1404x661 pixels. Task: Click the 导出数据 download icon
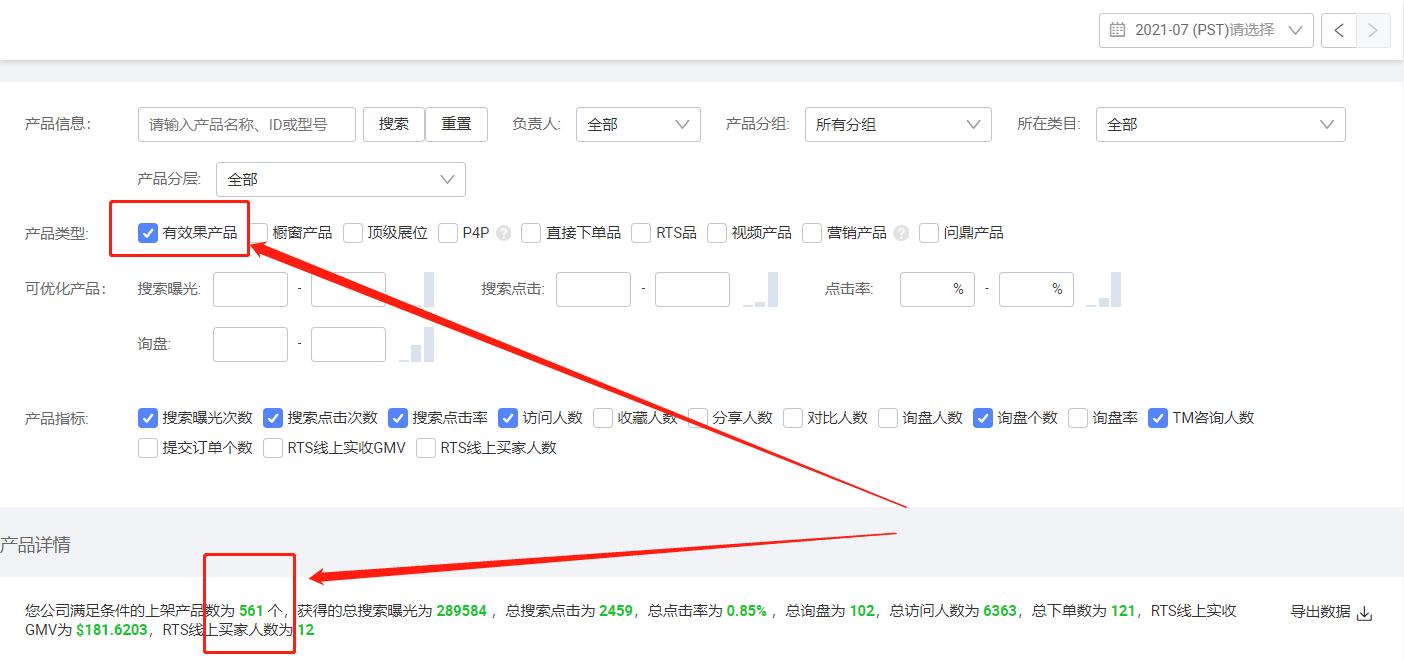coord(1365,613)
